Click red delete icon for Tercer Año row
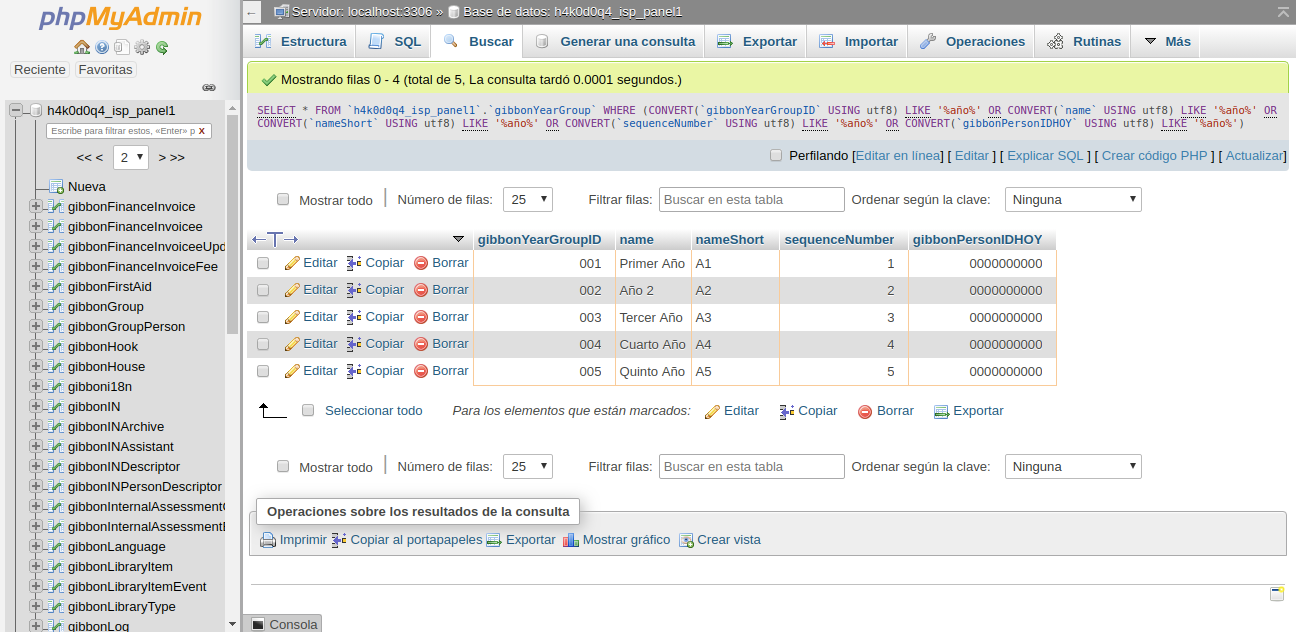 pos(421,317)
